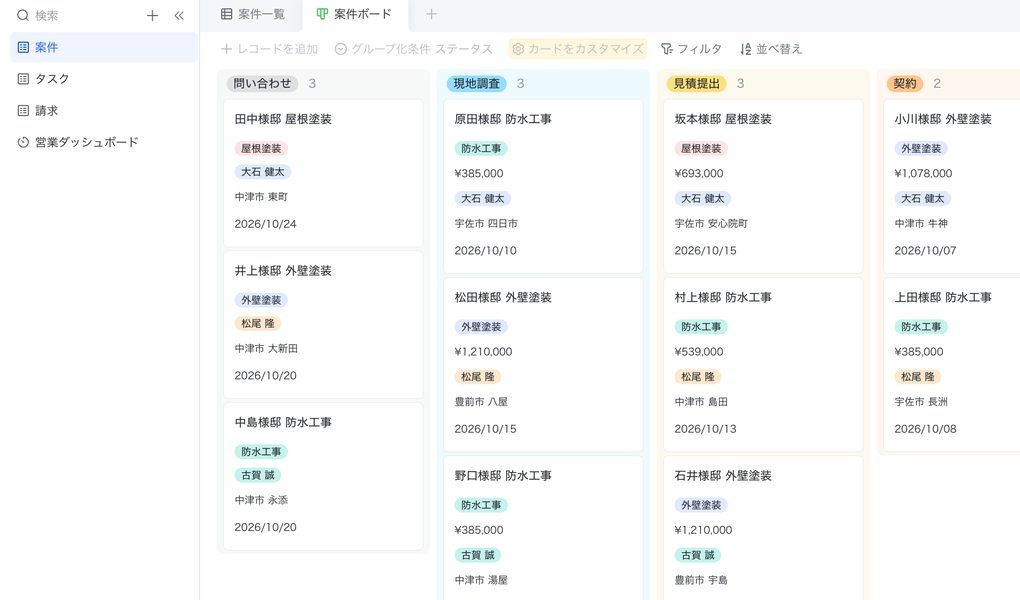The height and width of the screenshot is (600, 1020).
Task: Click the gear icon for card customization
Action: tap(518, 49)
